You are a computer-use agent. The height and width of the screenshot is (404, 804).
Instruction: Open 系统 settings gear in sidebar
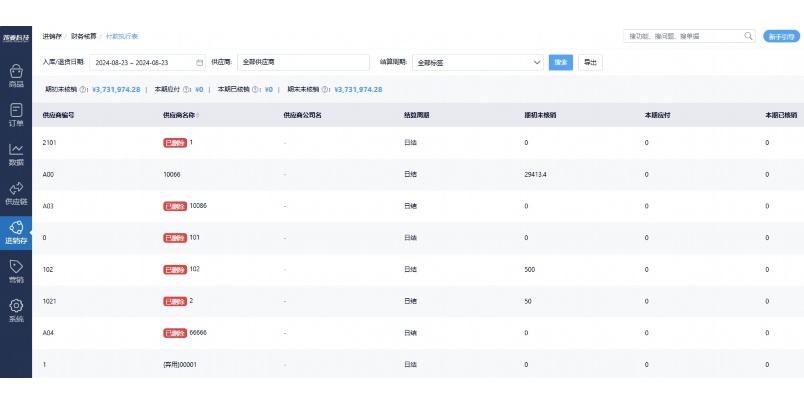click(16, 311)
